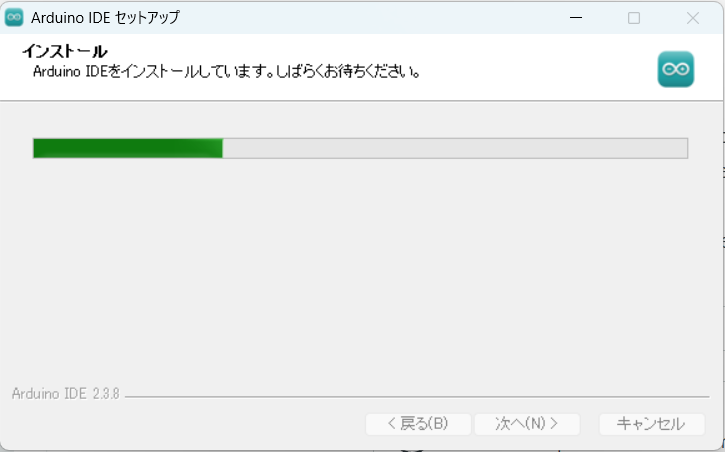Image resolution: width=725 pixels, height=452 pixels.
Task: Click the しばらくお待ちください status message
Action: 348,72
